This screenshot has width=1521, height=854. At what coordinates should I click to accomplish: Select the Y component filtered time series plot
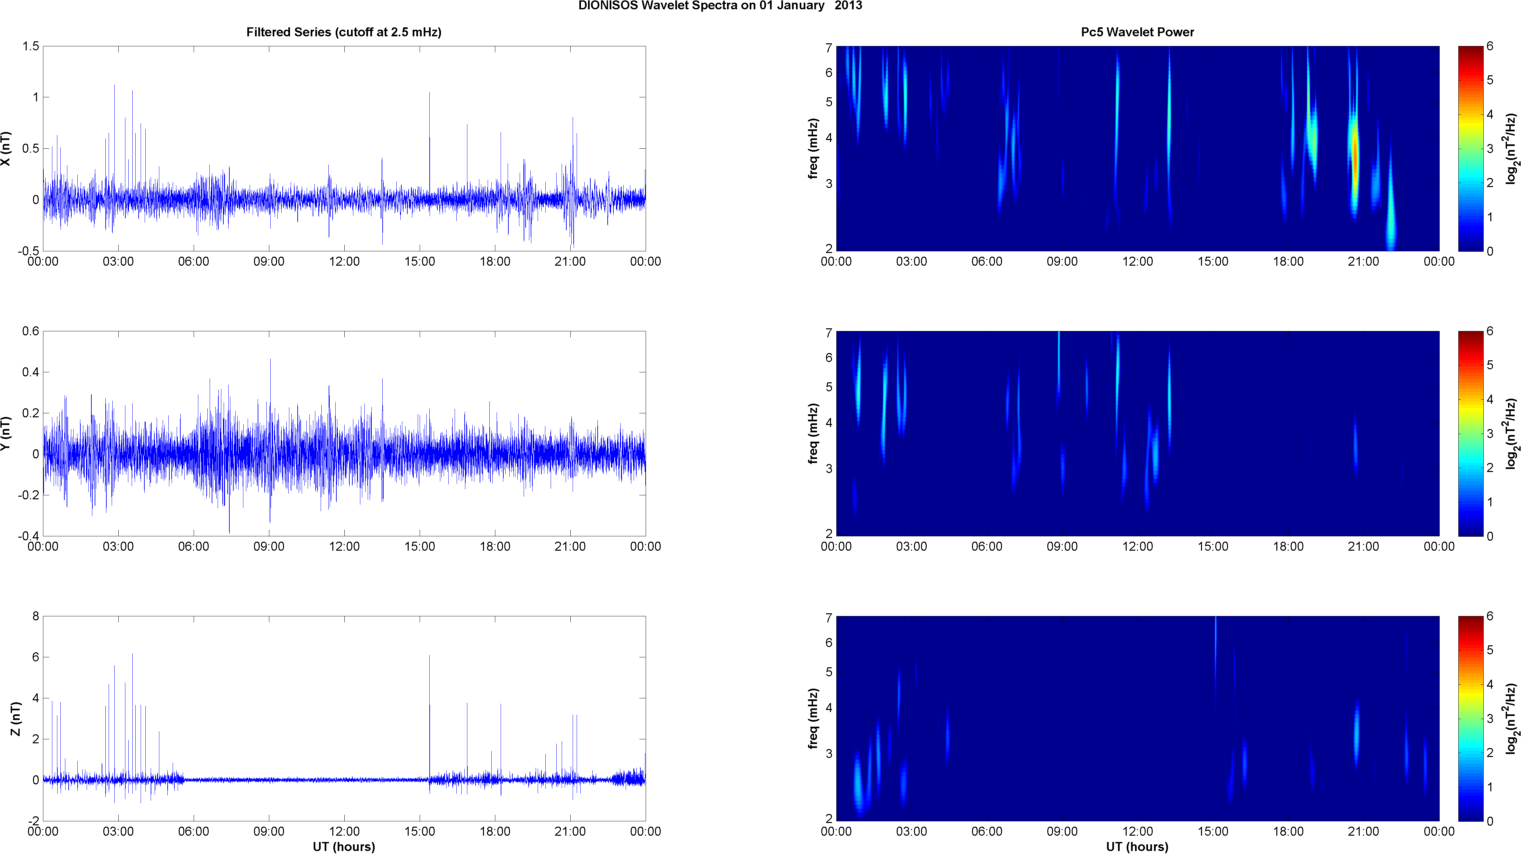point(344,434)
